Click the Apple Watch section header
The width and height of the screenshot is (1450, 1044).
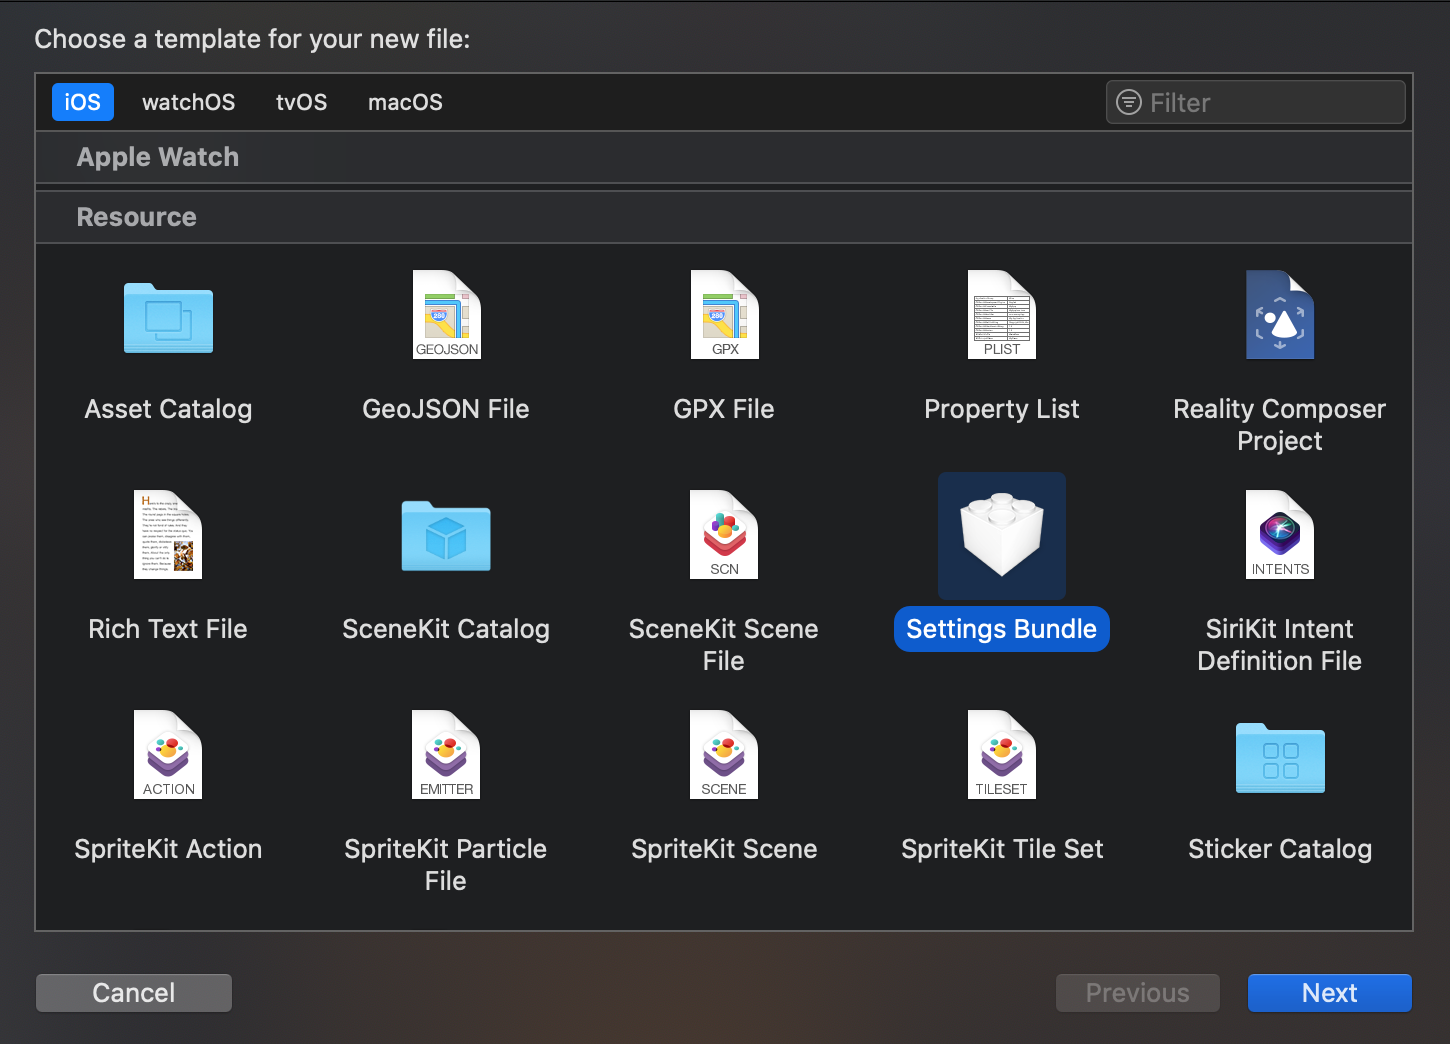(x=724, y=157)
